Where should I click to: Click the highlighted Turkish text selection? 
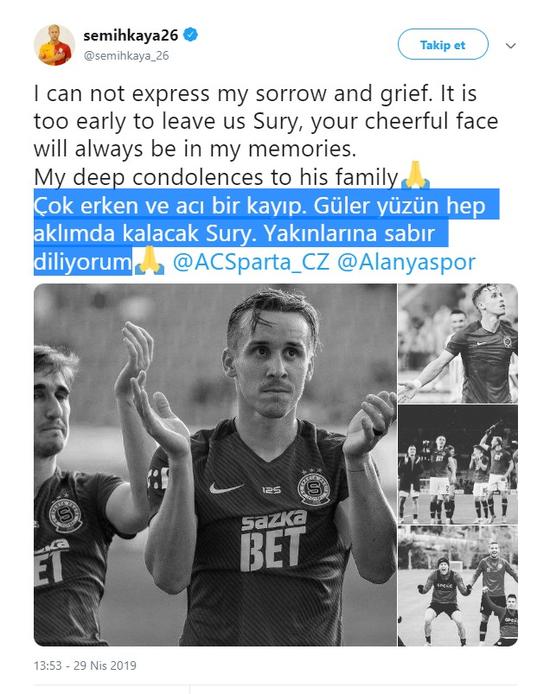coord(265,232)
